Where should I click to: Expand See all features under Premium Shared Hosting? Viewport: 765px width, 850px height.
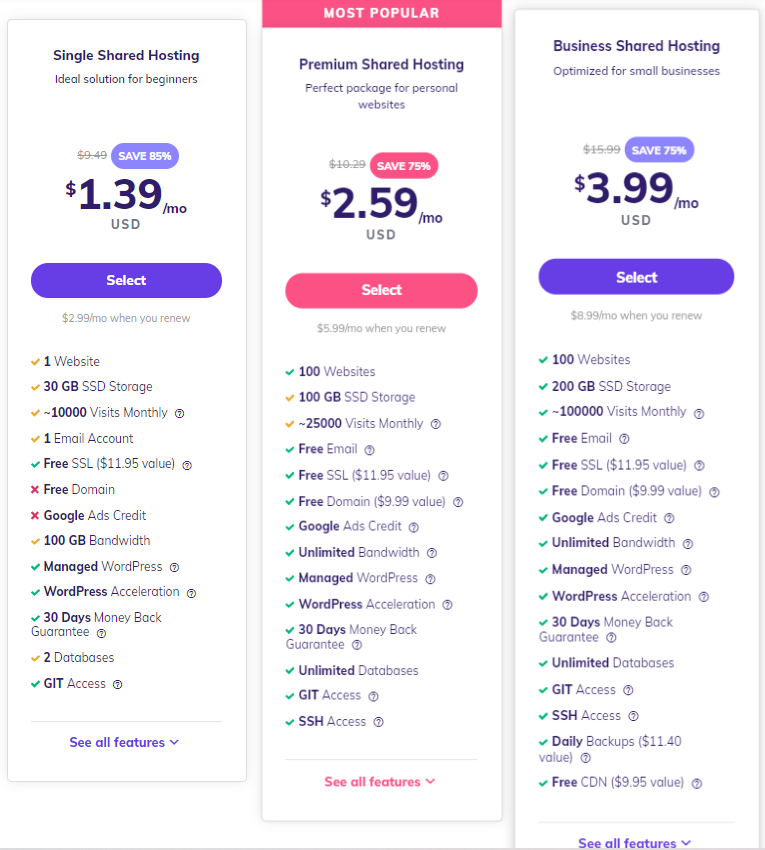click(380, 782)
